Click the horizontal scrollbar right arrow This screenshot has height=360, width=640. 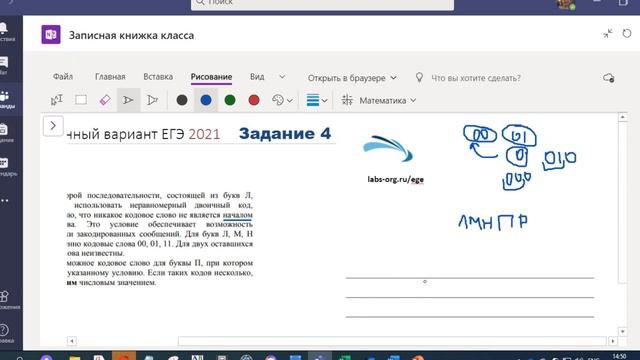[613, 341]
